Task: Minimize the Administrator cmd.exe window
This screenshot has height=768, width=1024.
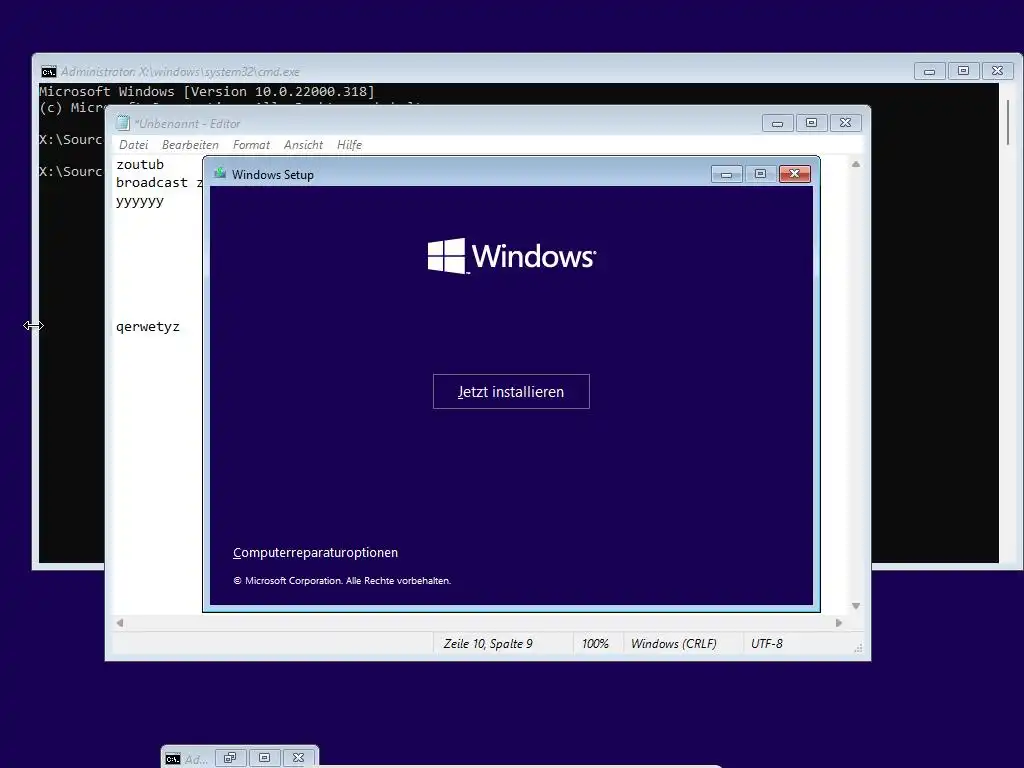Action: [929, 71]
